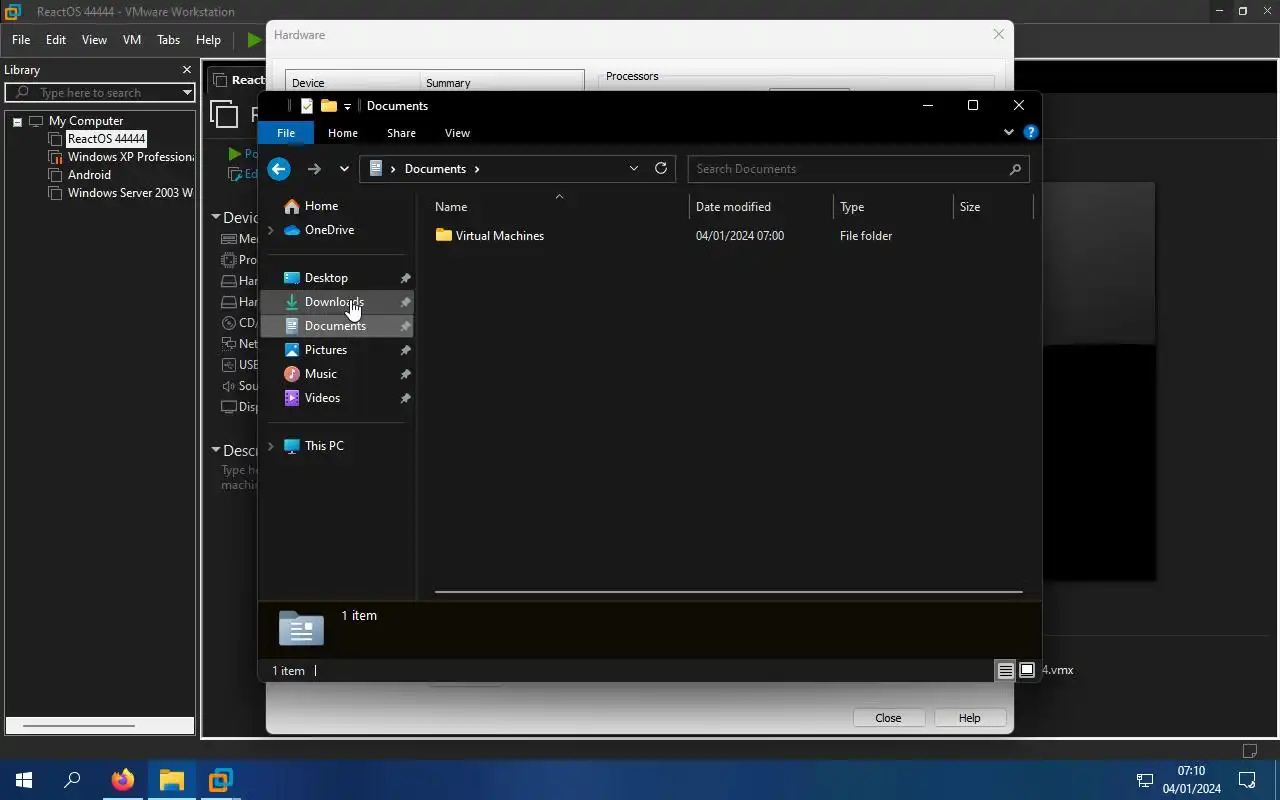Switch to the View ribbon tab
Screen dimensions: 1280x800
click(x=457, y=133)
